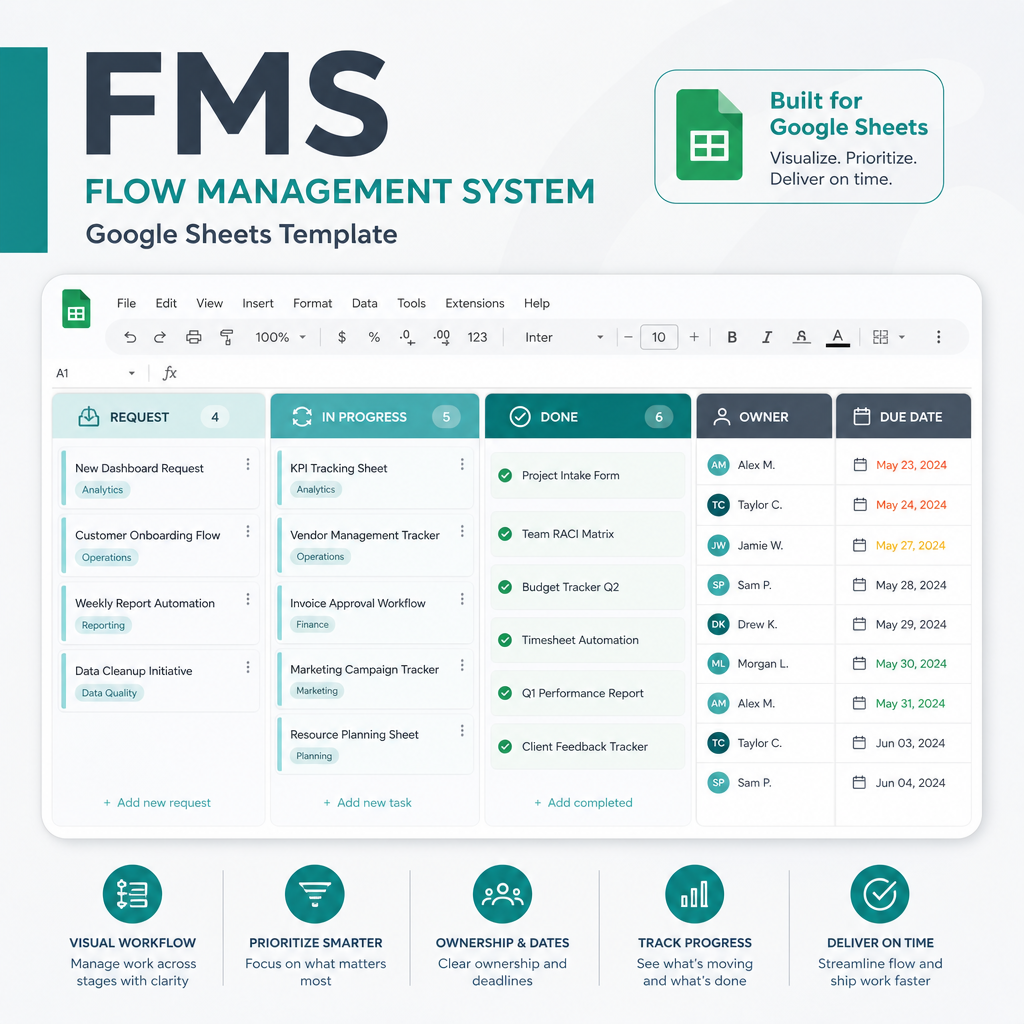Click the Finance tag on Invoice Approval Workflow
This screenshot has width=1024, height=1024.
click(x=312, y=624)
